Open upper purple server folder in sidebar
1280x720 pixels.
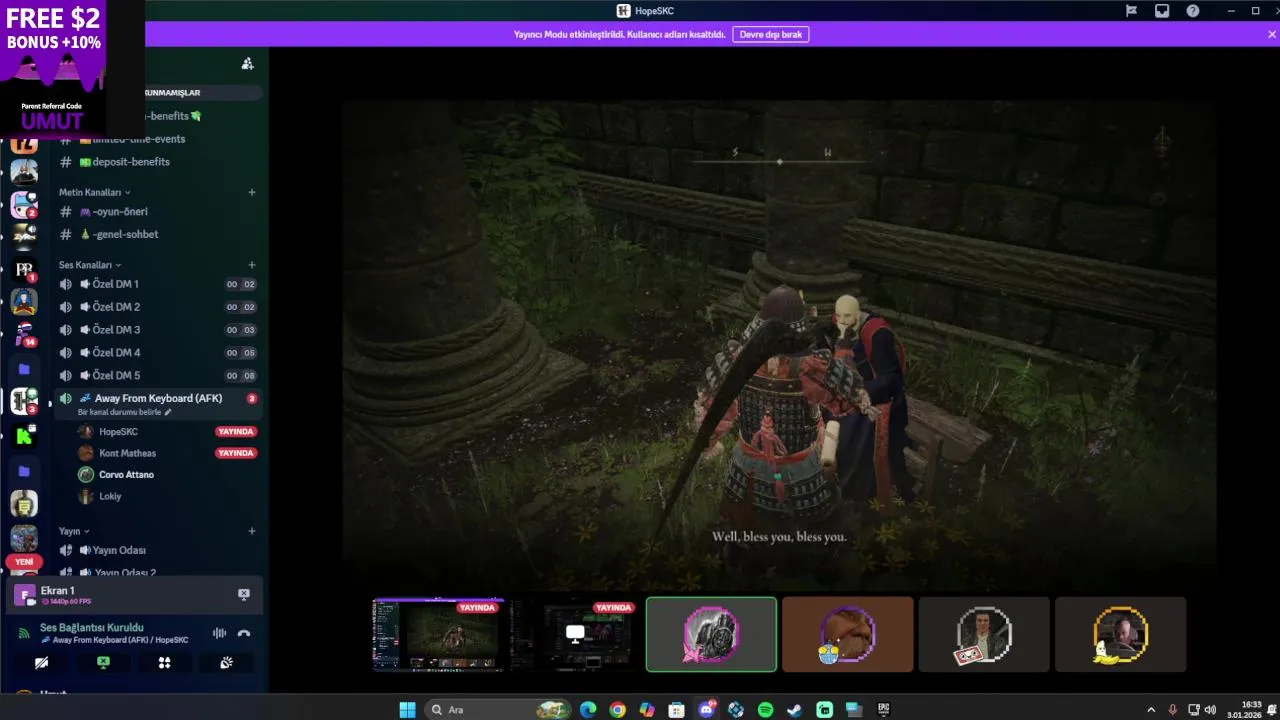[24, 369]
